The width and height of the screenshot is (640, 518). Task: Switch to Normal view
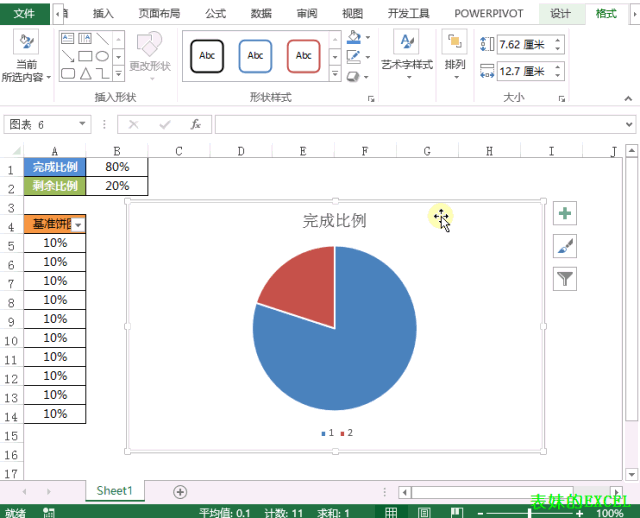(x=391, y=512)
